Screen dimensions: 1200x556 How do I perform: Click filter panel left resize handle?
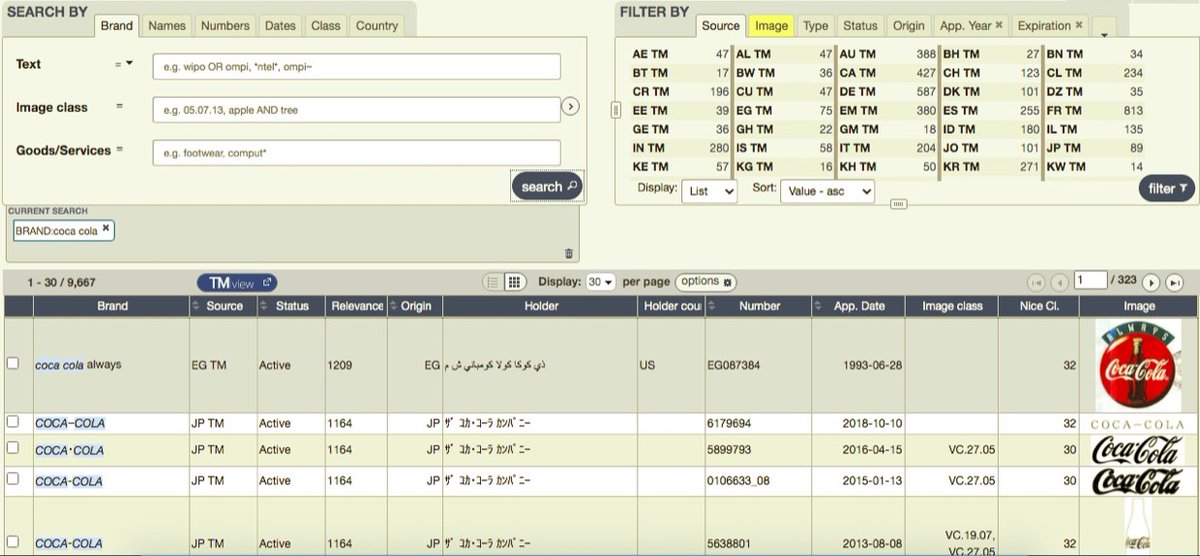point(616,110)
